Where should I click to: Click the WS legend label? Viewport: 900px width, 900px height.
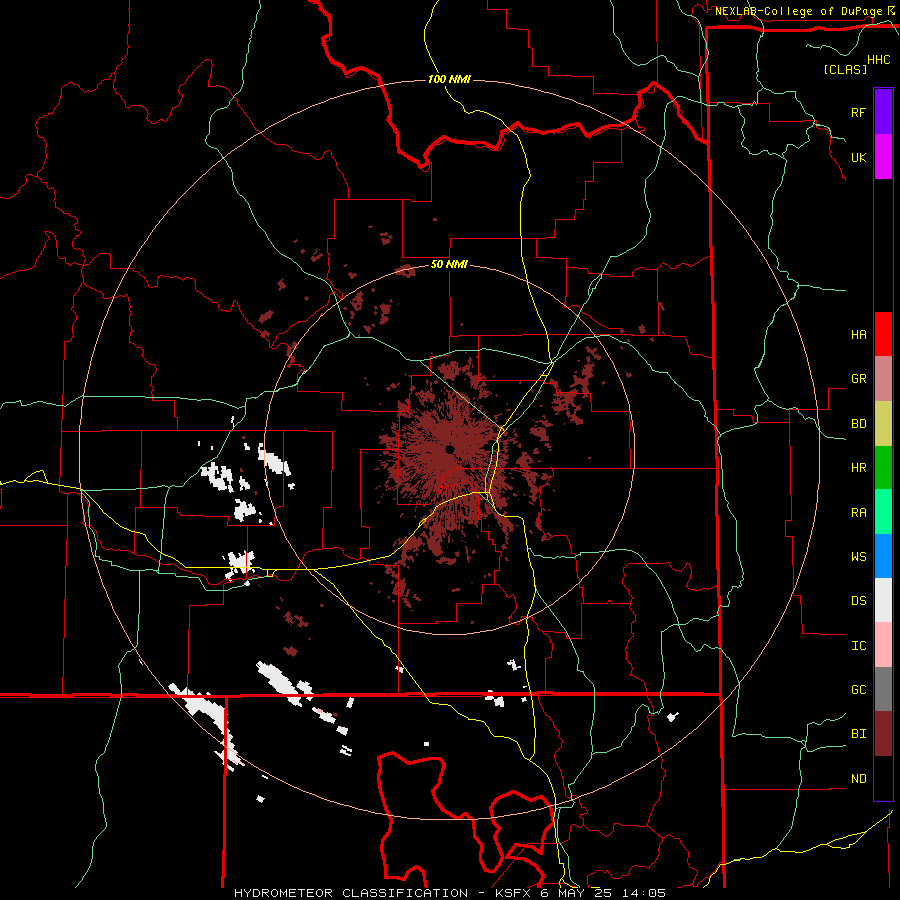click(858, 556)
